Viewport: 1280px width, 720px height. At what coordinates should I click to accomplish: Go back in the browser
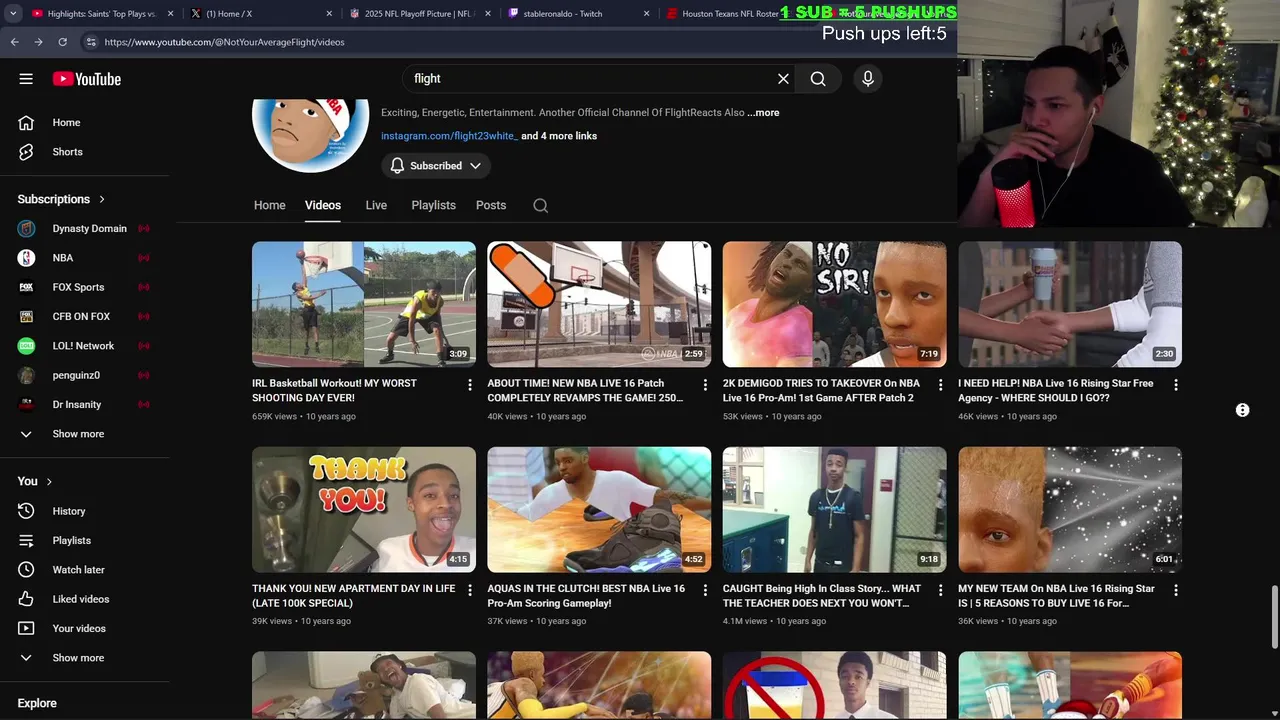click(14, 42)
